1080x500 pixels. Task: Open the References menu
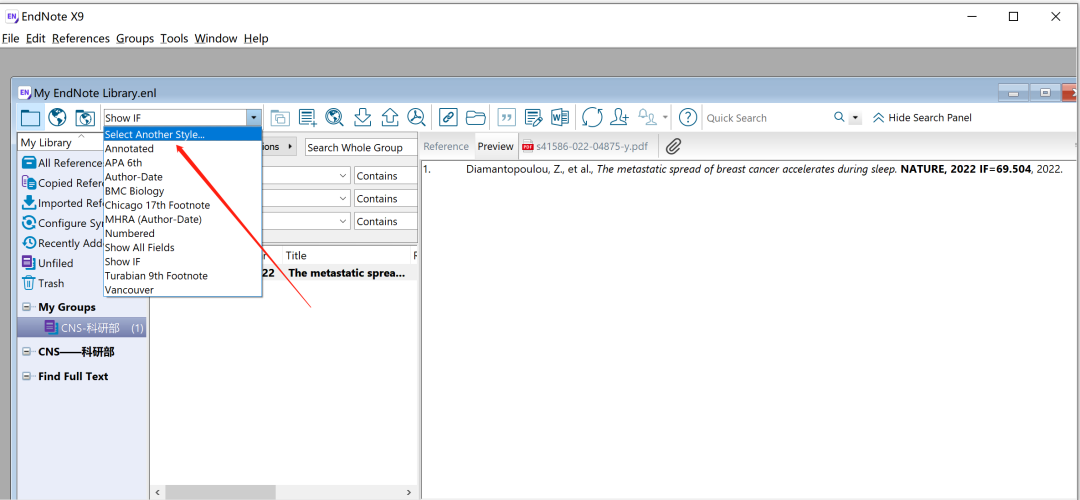(x=81, y=39)
